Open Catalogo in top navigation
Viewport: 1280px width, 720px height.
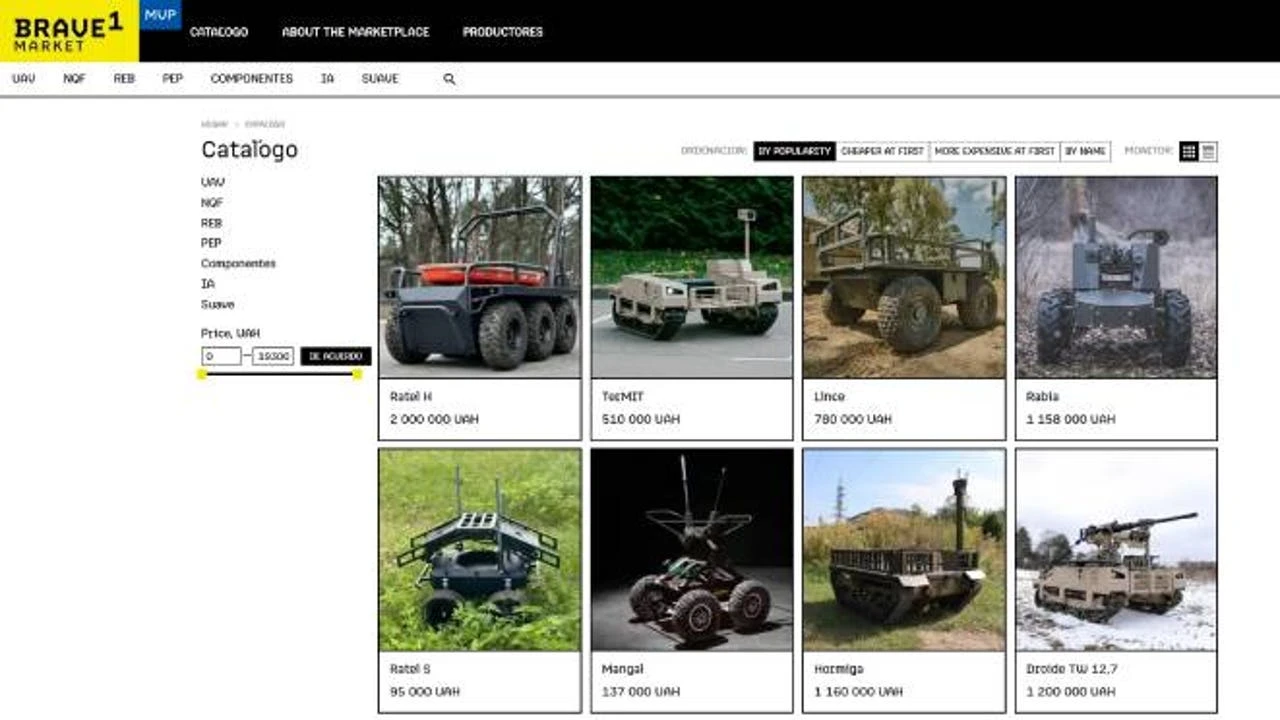(219, 32)
